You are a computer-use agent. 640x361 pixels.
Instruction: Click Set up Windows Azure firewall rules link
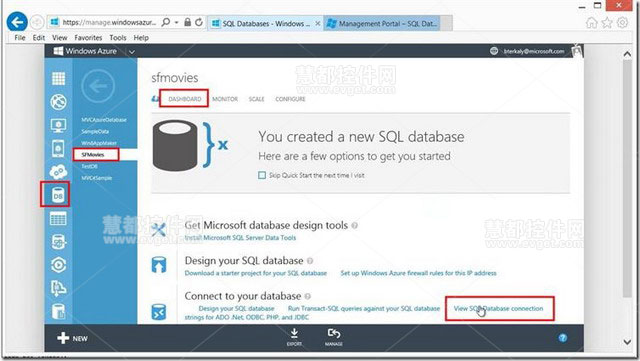(418, 273)
